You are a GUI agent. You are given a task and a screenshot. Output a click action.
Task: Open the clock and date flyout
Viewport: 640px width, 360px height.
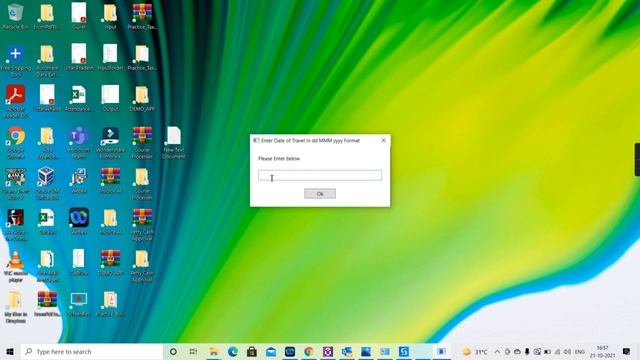click(x=602, y=351)
